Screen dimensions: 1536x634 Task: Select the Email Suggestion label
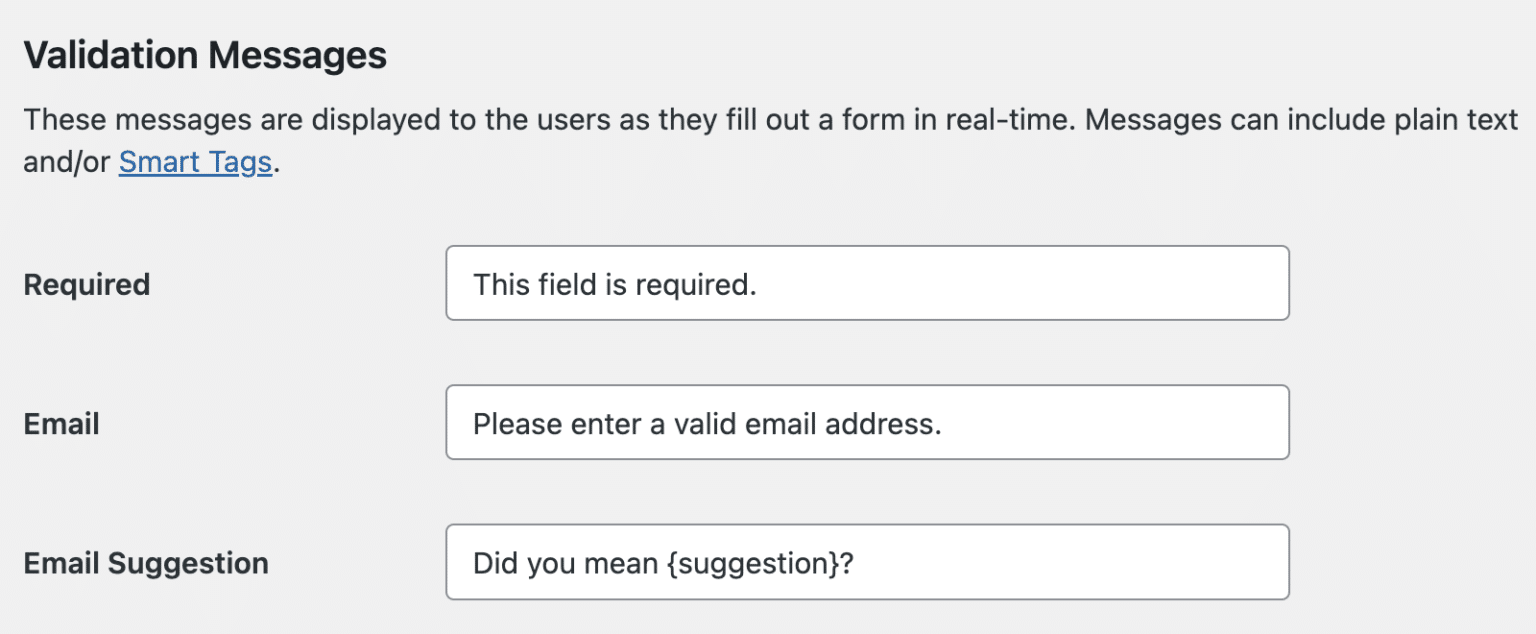(x=145, y=561)
